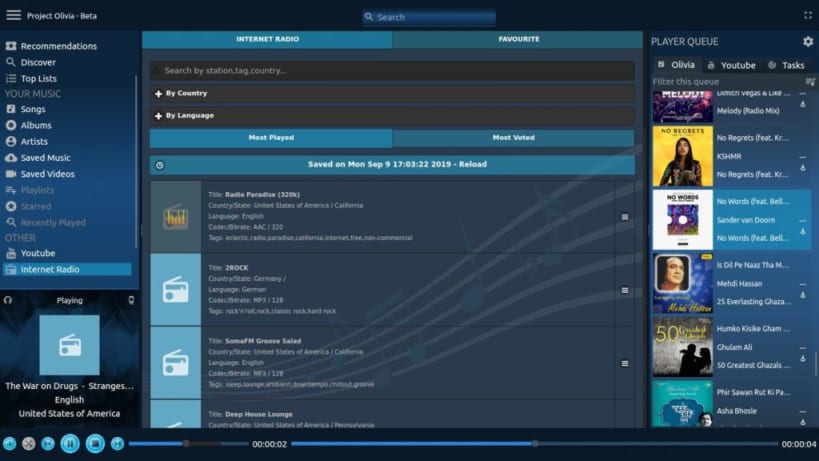This screenshot has width=819, height=461.
Task: Click the 'Deep House Lounge' station title
Action: tap(259, 414)
